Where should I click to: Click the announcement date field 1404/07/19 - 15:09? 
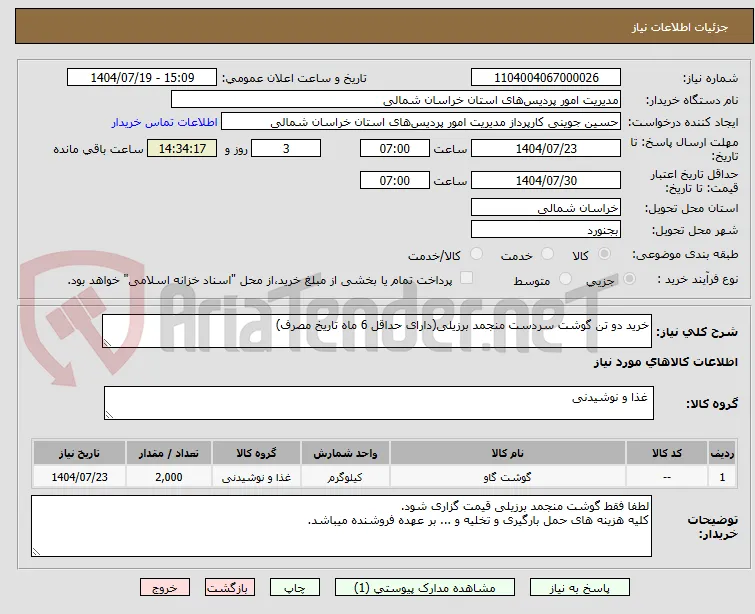tap(142, 78)
